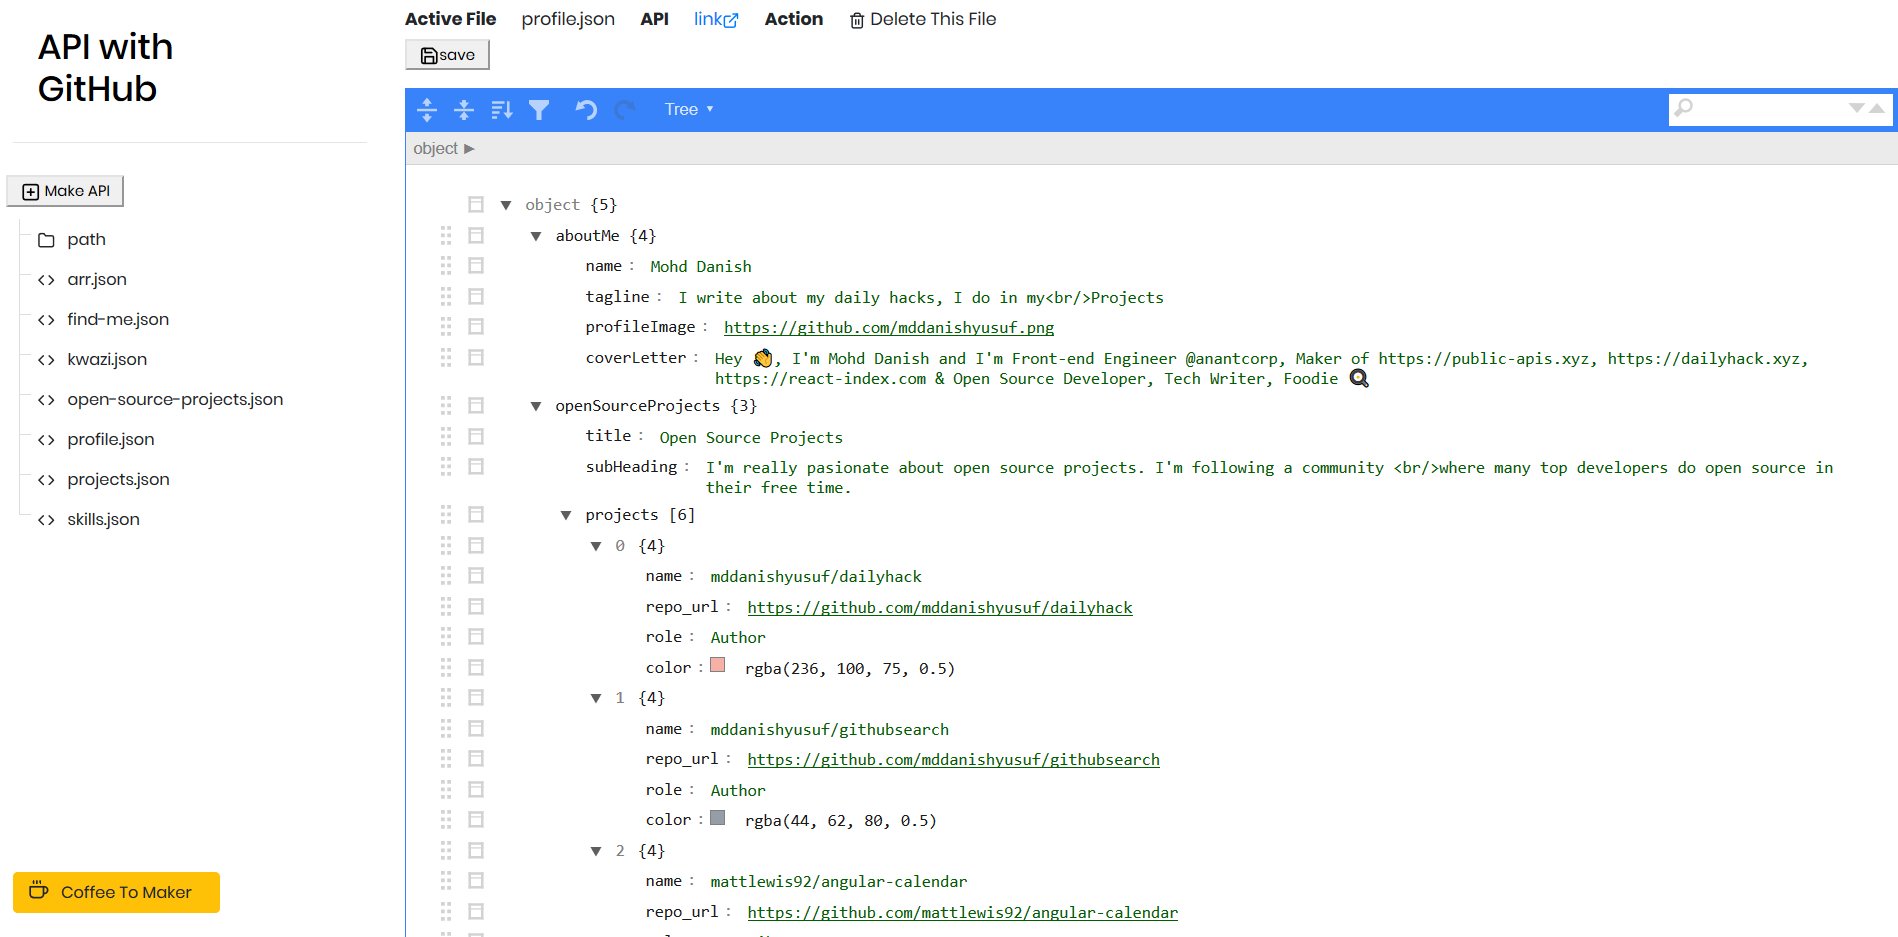Toggle the checkbox next to openSourceProjects
The image size is (1898, 937).
click(476, 406)
